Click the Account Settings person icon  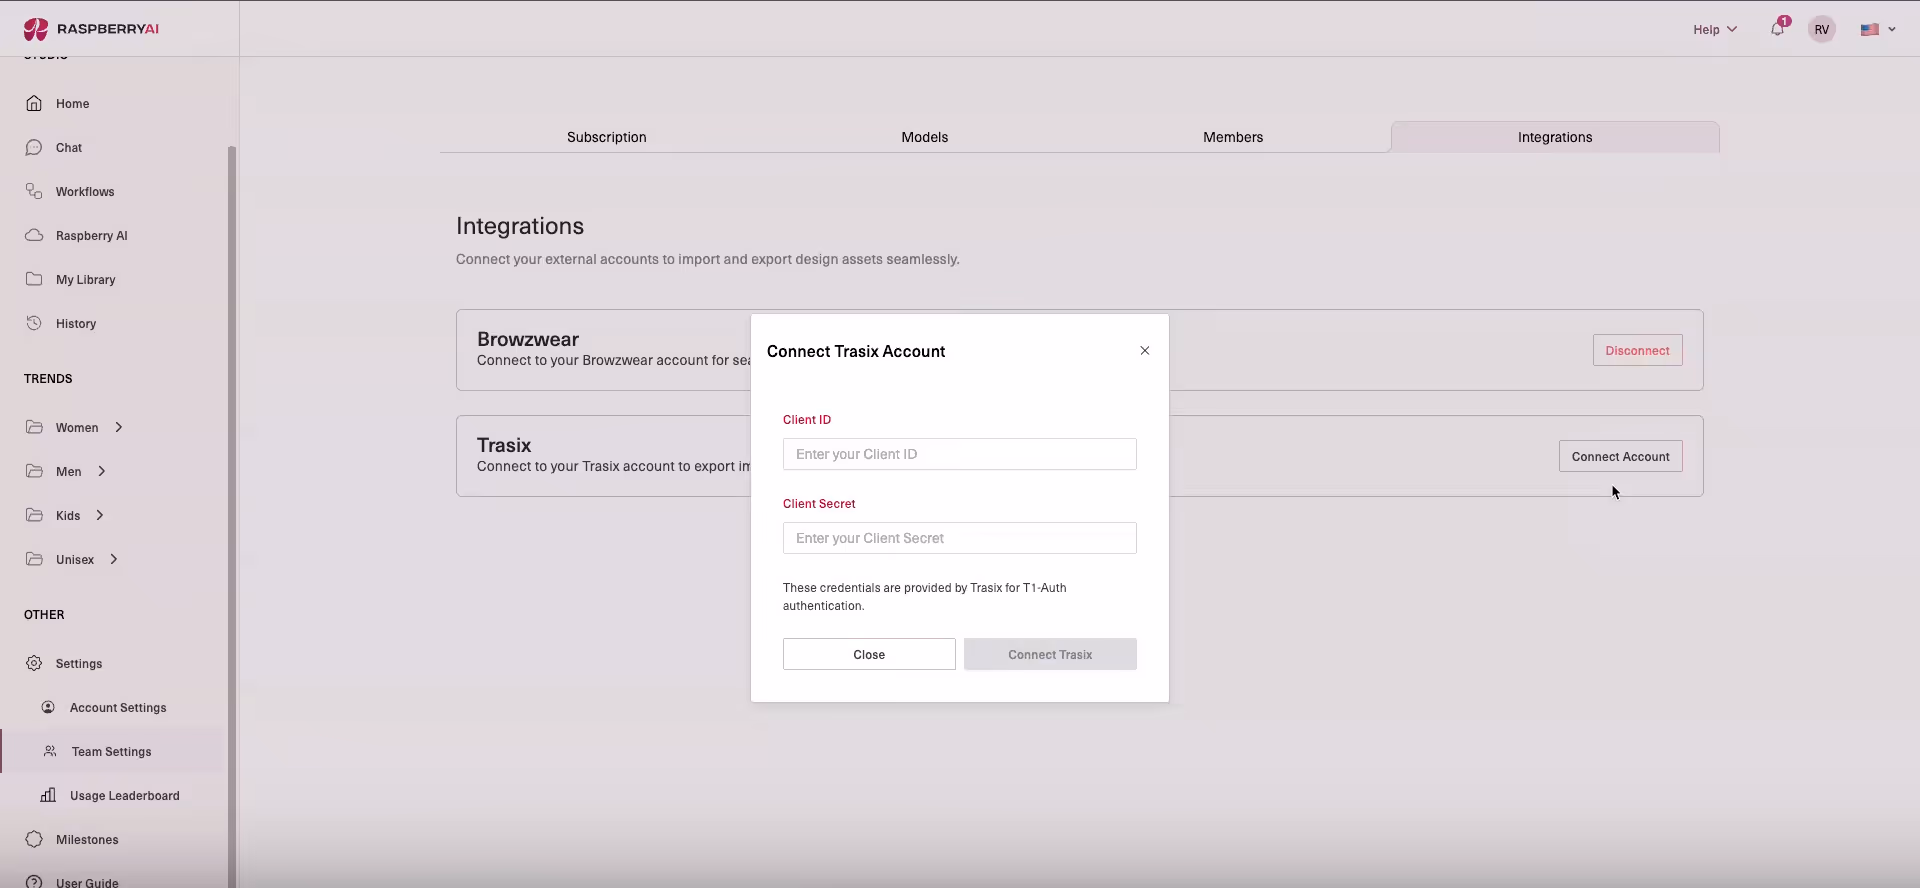pyautogui.click(x=48, y=707)
